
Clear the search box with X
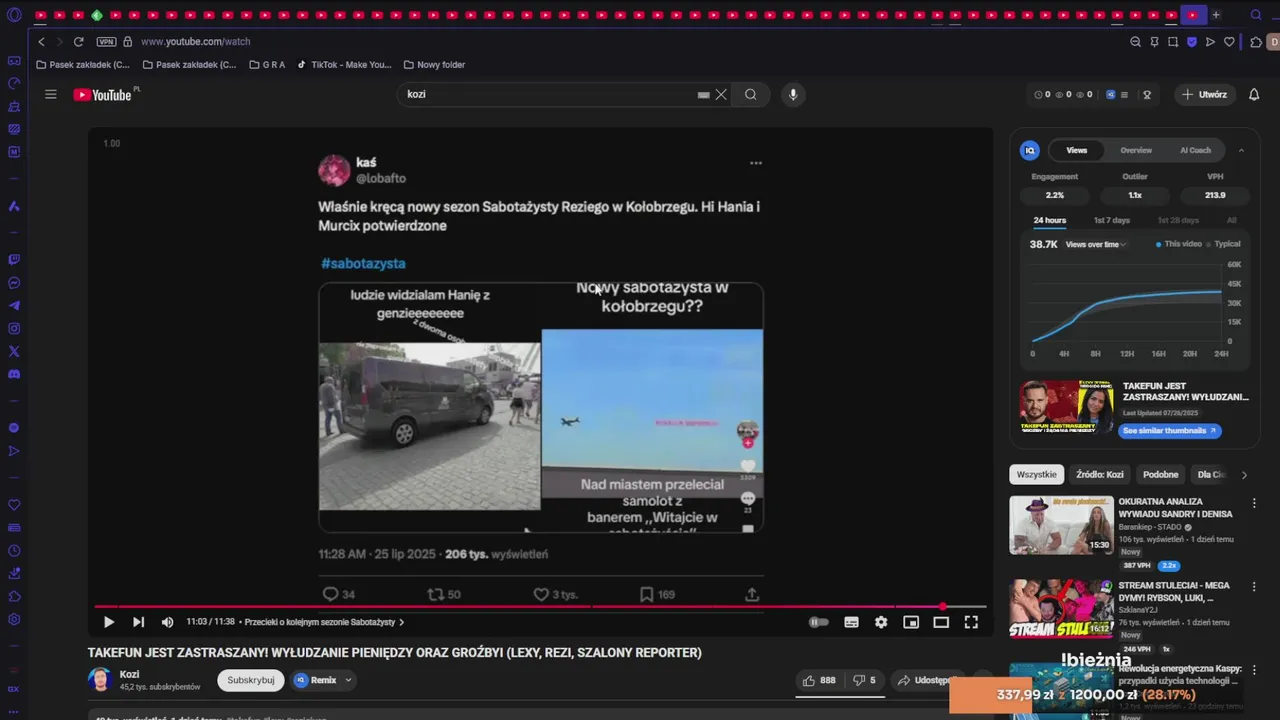tap(721, 94)
